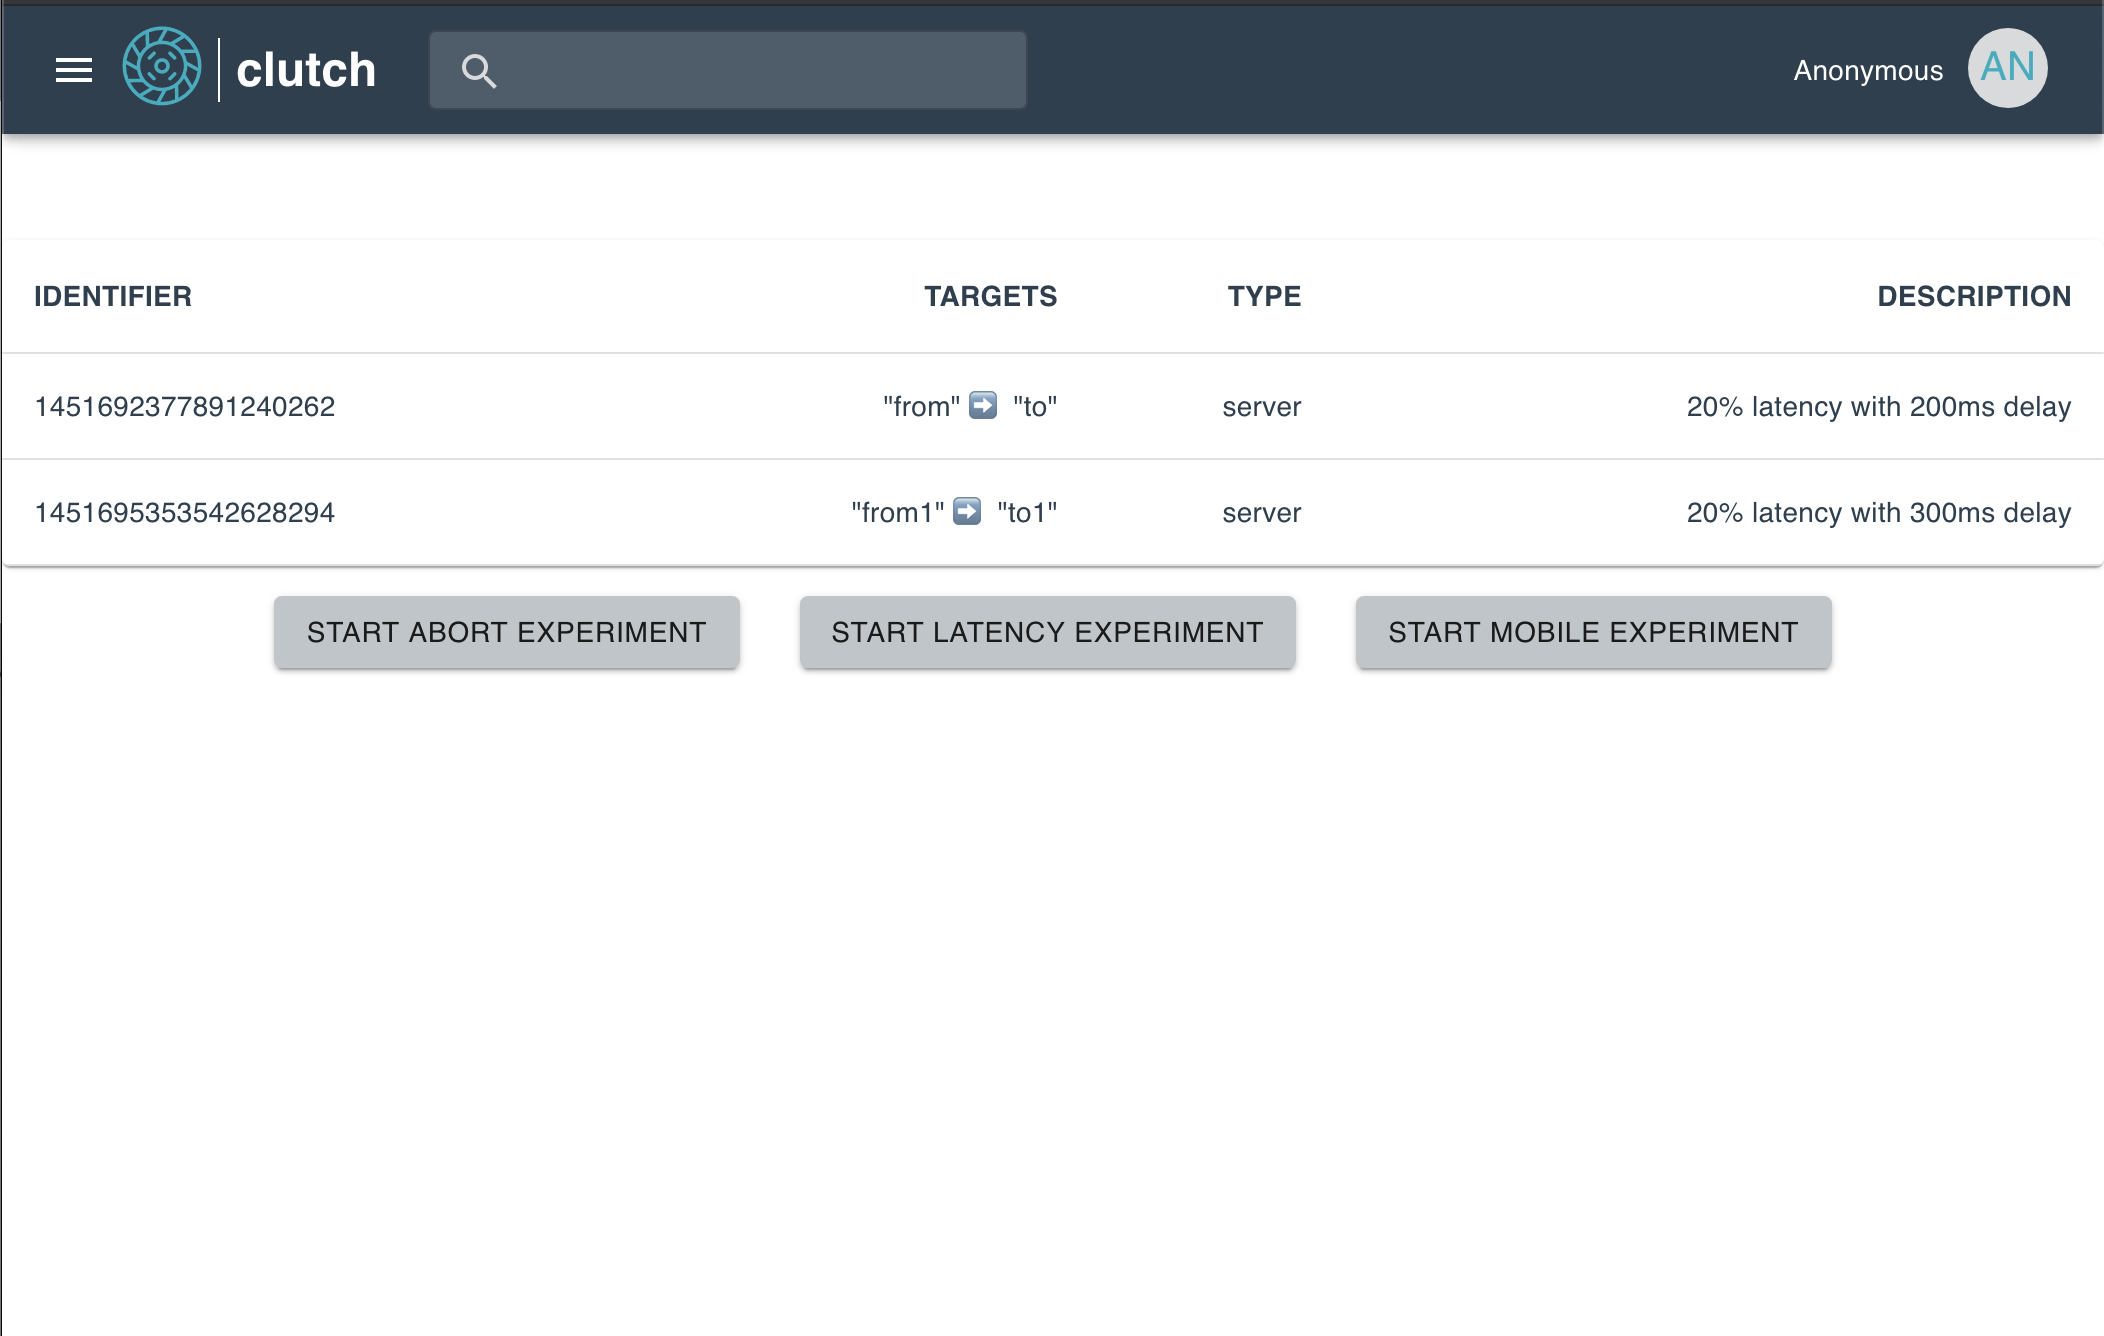Screen dimensions: 2104x1336
Task: Start mobile experiment
Action: point(1593,632)
